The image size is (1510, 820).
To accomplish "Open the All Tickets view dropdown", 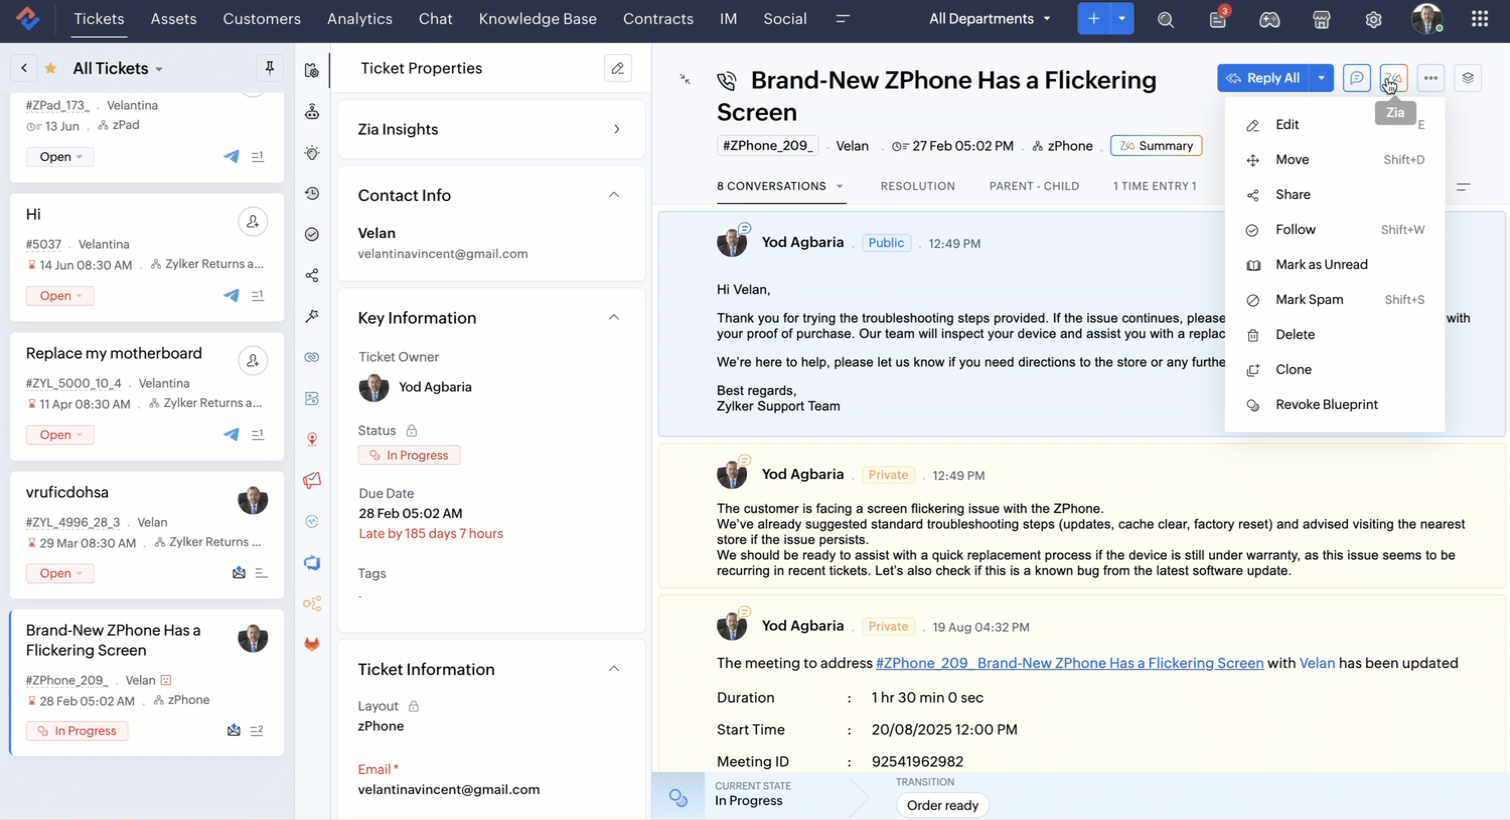I will pos(118,69).
